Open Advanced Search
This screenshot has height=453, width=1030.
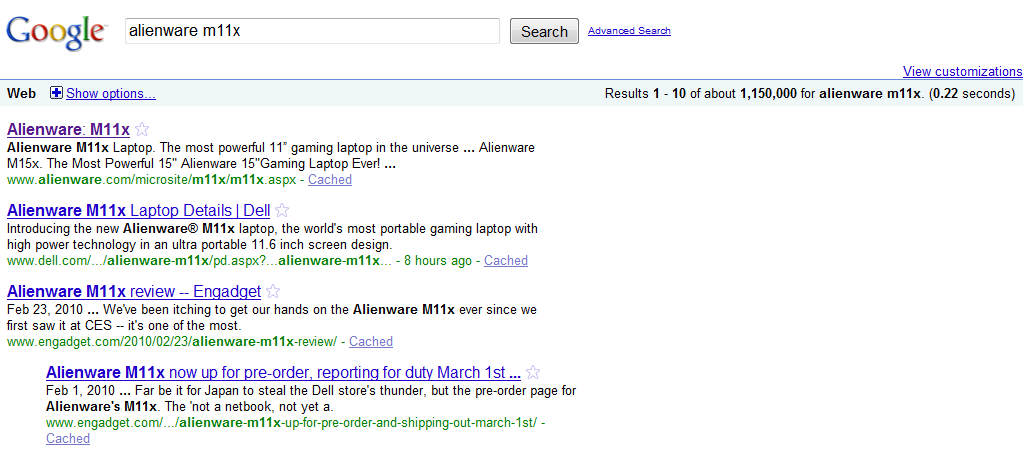[x=629, y=31]
